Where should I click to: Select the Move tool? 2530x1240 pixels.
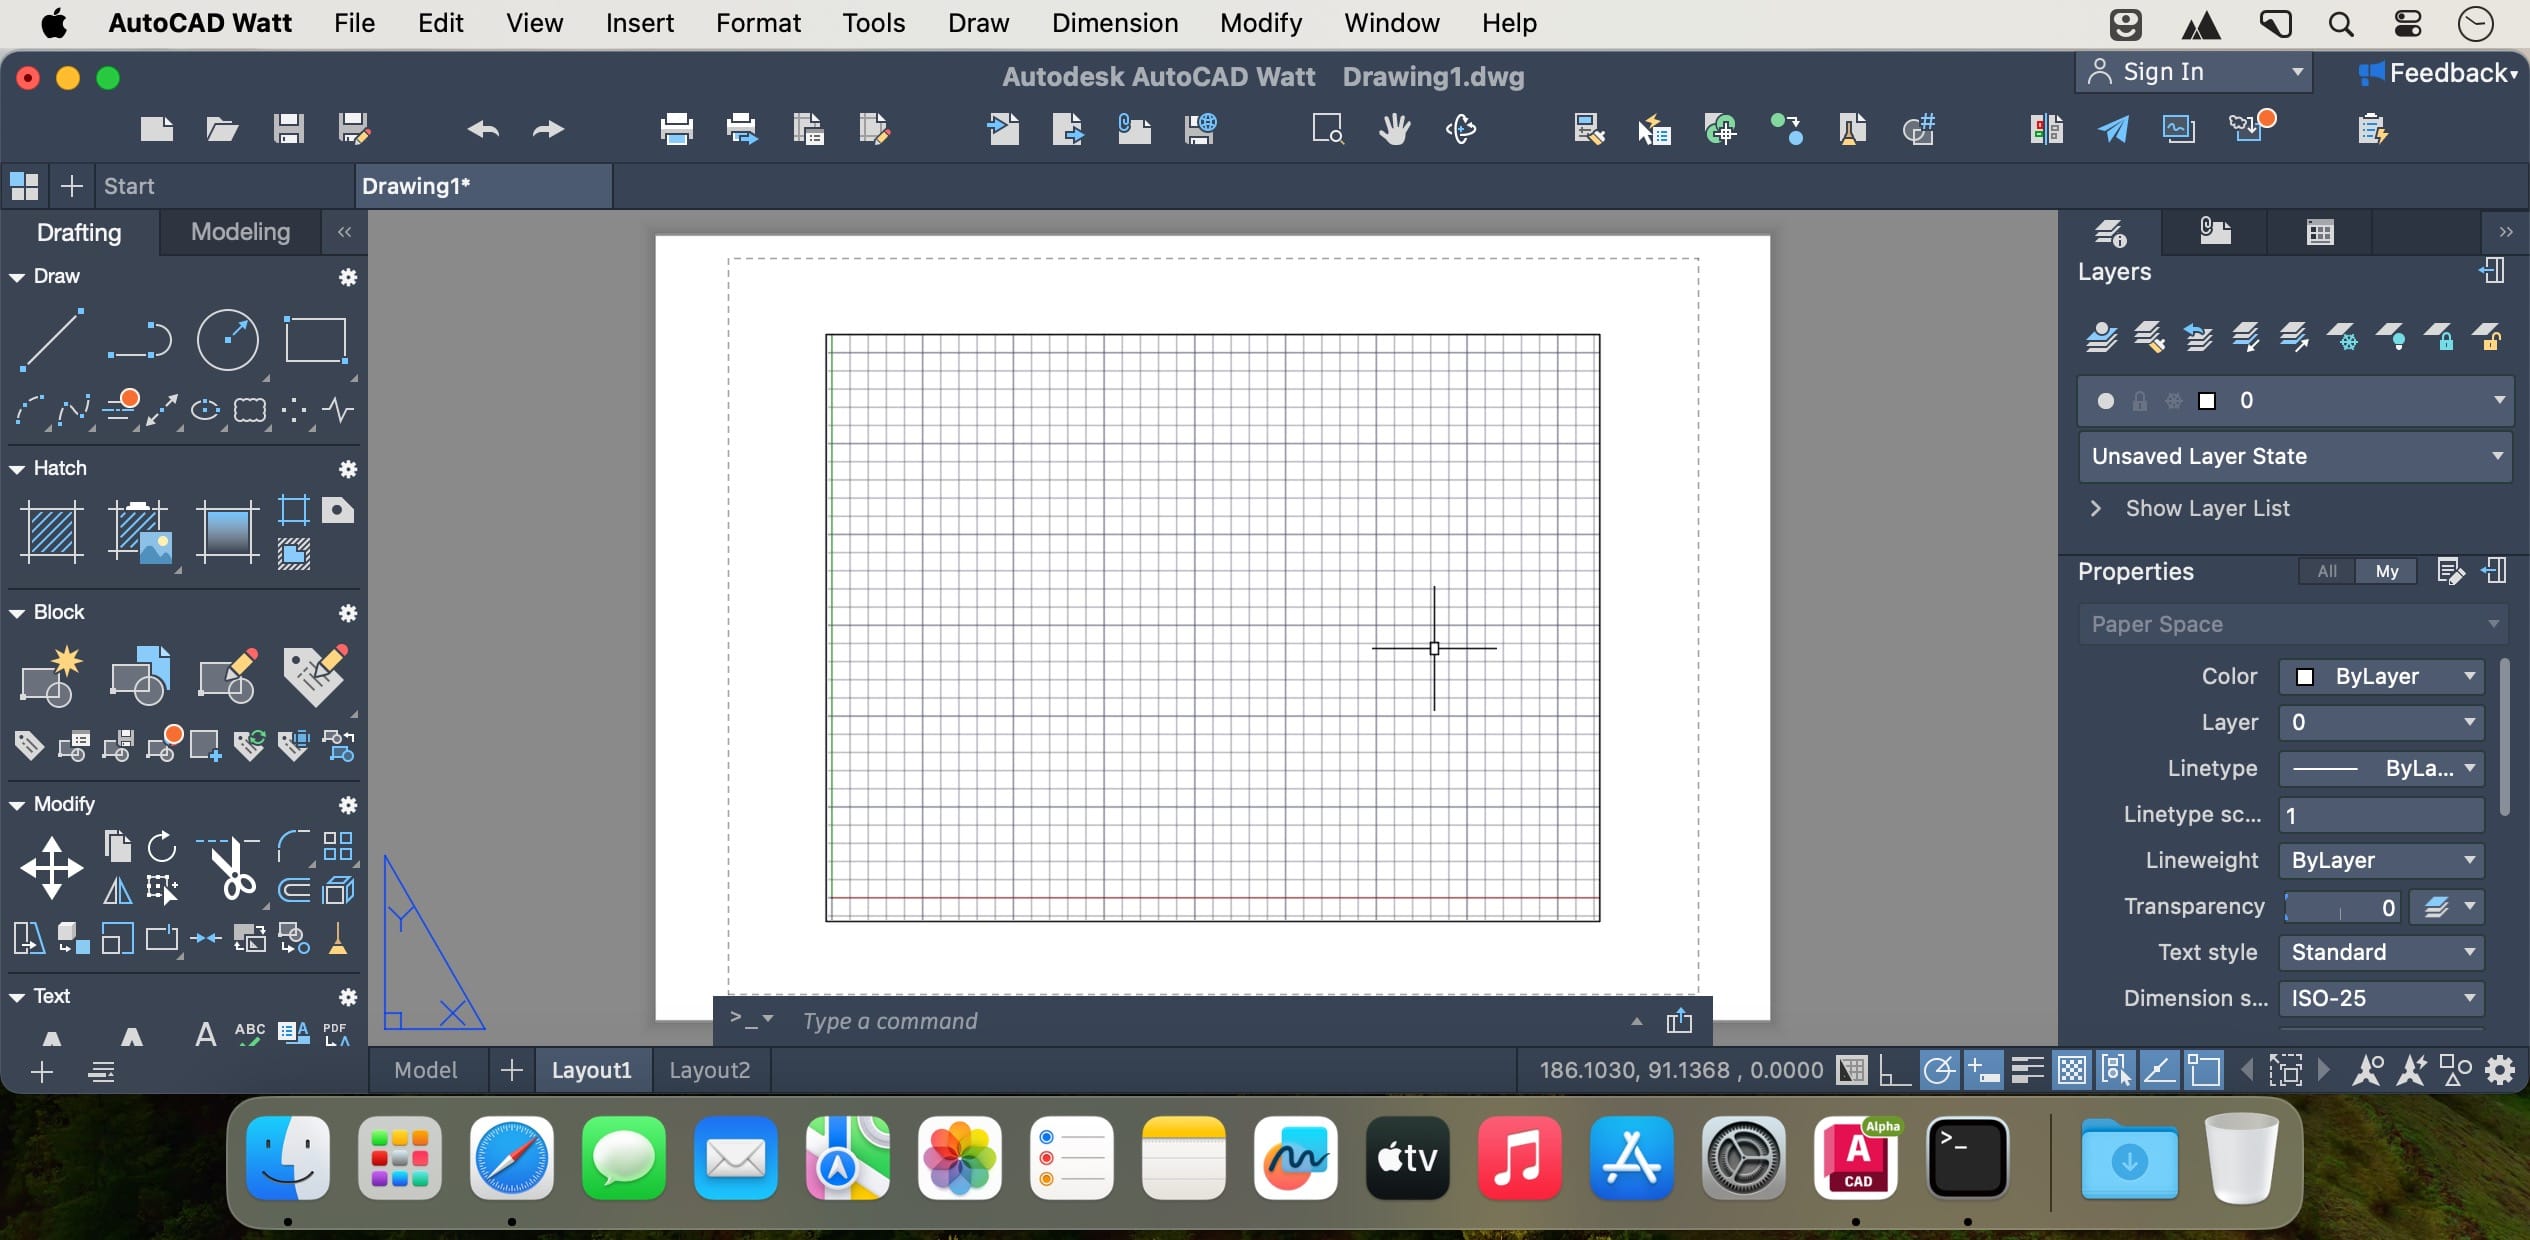click(x=51, y=868)
